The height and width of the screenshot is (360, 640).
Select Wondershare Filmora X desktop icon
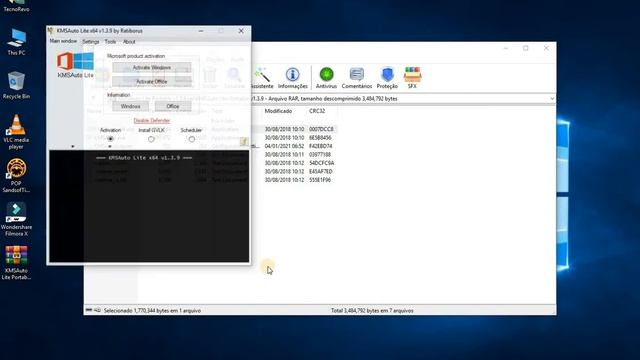pyautogui.click(x=16, y=220)
